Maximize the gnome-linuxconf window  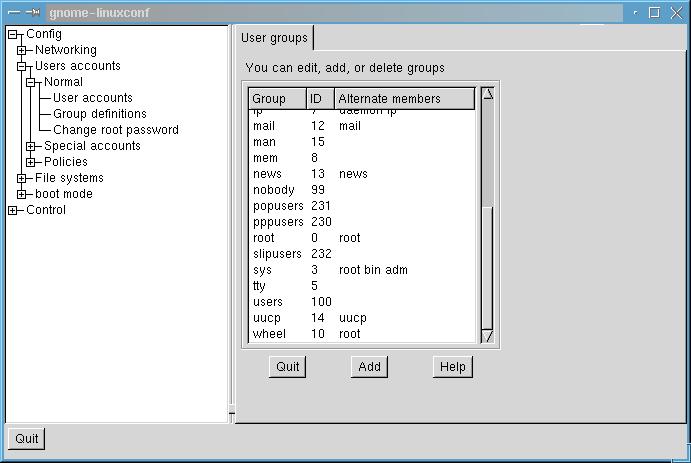pyautogui.click(x=654, y=12)
